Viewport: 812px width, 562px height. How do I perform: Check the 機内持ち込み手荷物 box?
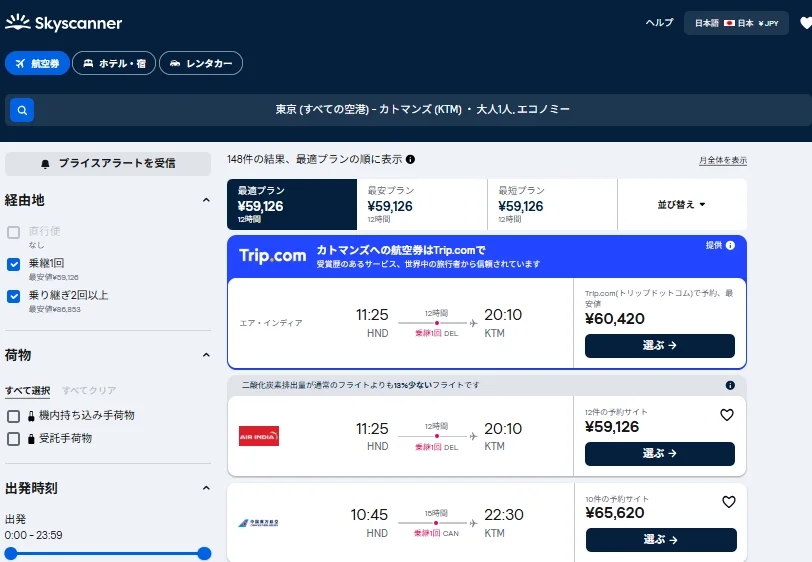pyautogui.click(x=13, y=416)
